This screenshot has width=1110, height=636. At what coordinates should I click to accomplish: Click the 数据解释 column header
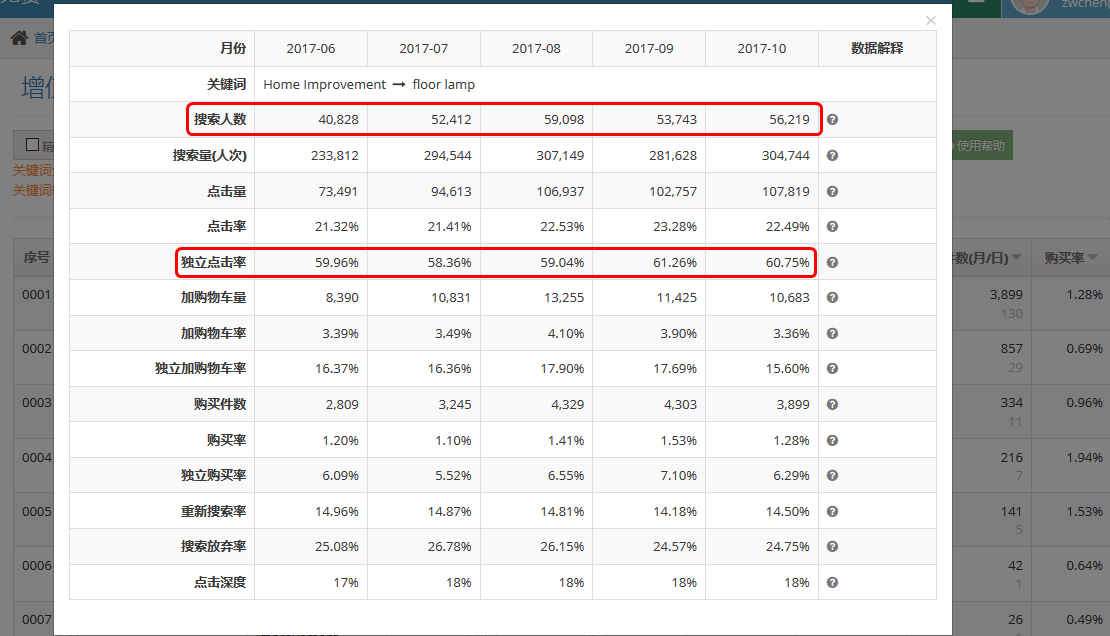point(877,48)
